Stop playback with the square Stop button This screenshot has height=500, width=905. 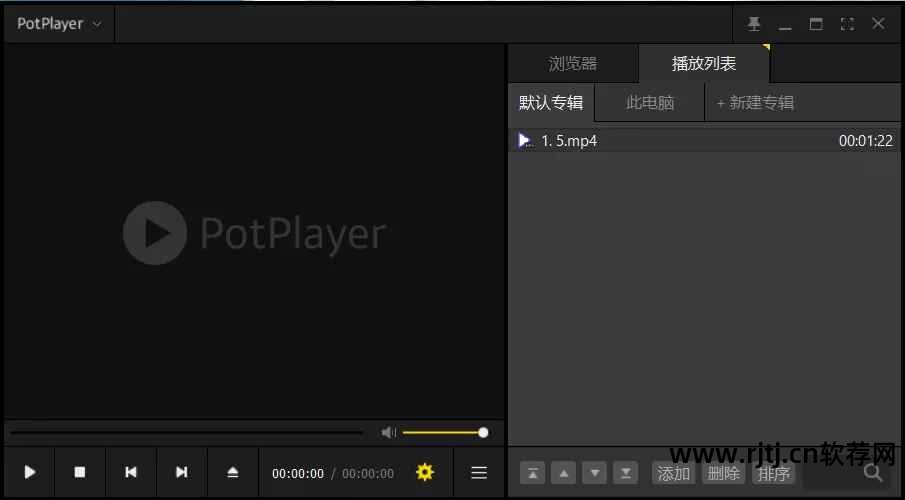coord(80,473)
